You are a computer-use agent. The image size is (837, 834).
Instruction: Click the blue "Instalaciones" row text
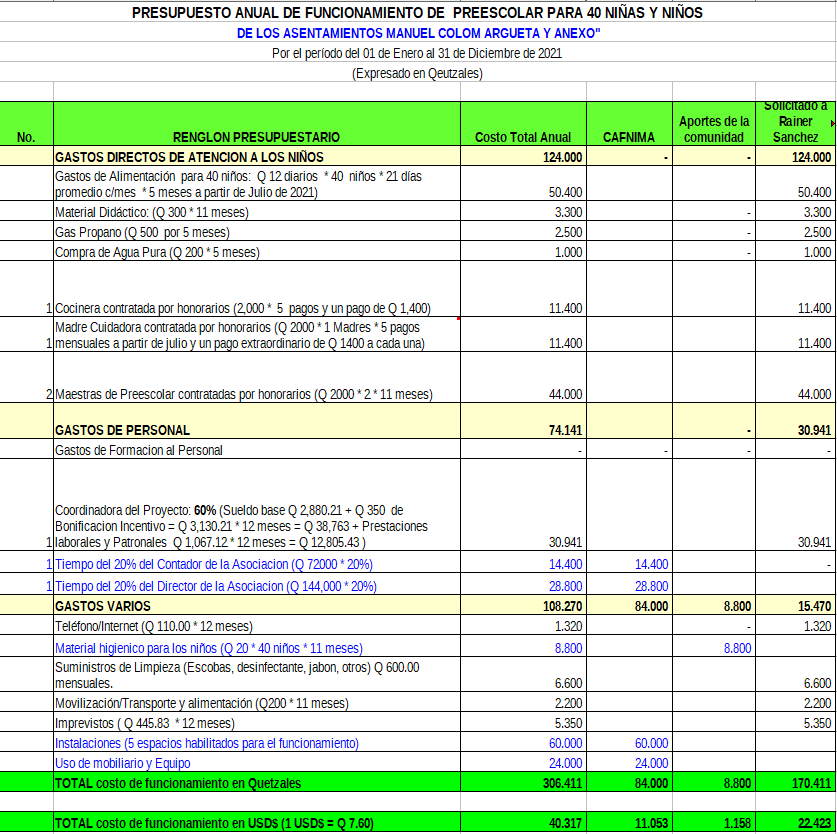(206, 743)
